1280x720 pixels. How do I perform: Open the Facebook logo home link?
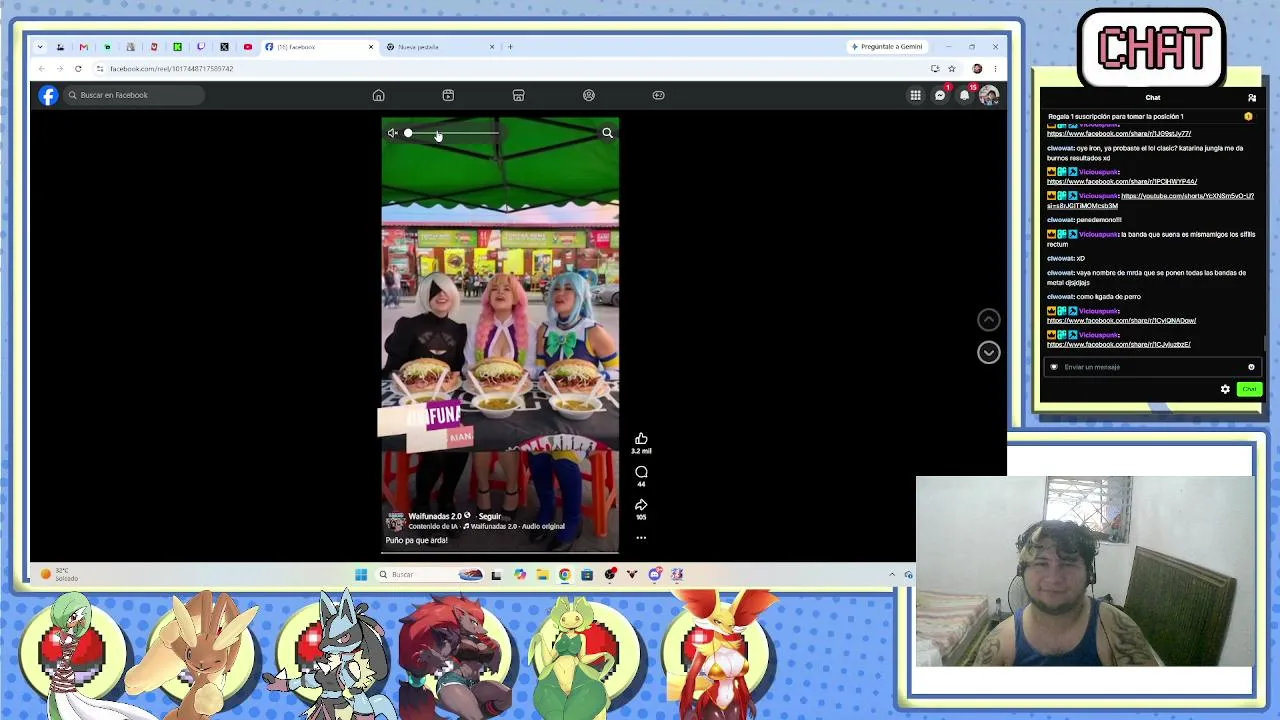[x=48, y=95]
